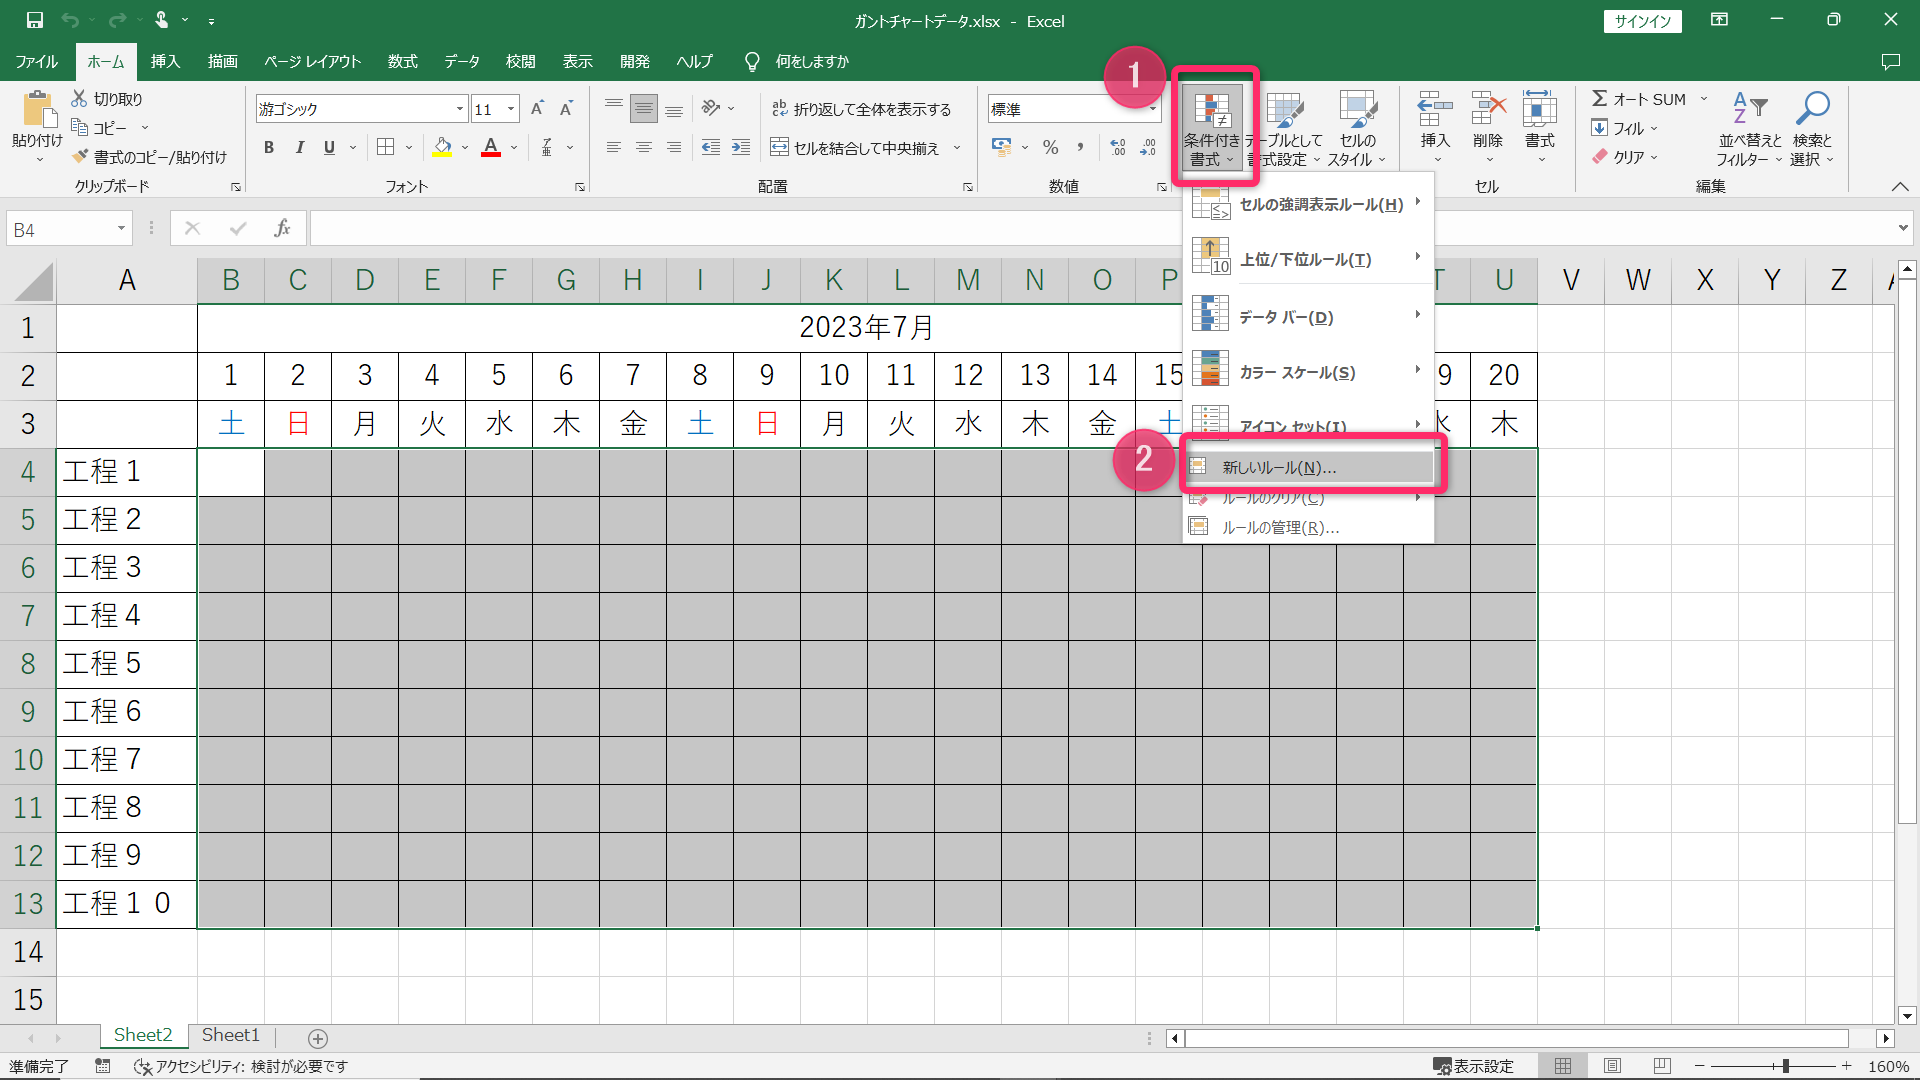Image resolution: width=1920 pixels, height=1080 pixels.
Task: Toggle Bold formatting
Action: coord(269,148)
